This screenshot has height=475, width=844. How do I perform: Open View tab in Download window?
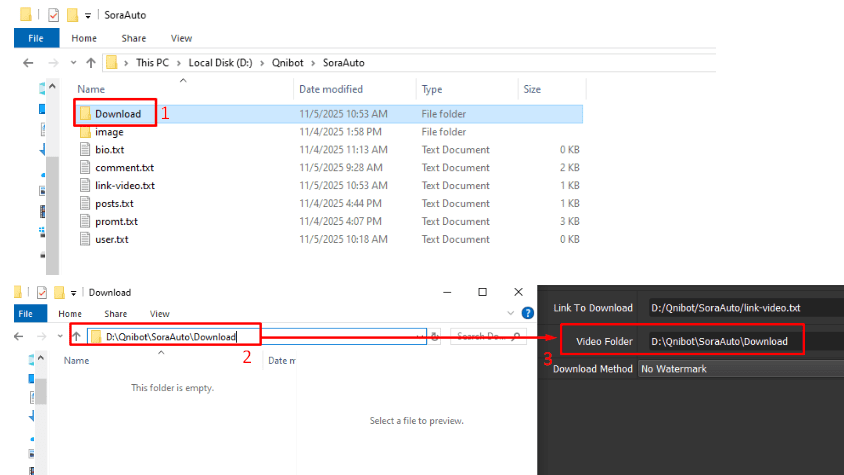159,313
